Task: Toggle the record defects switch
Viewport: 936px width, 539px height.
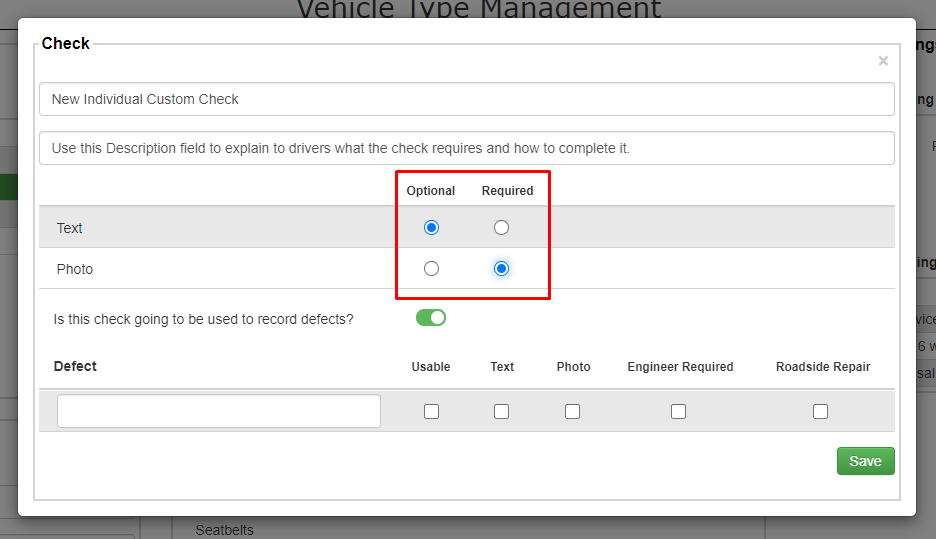Action: 431,318
